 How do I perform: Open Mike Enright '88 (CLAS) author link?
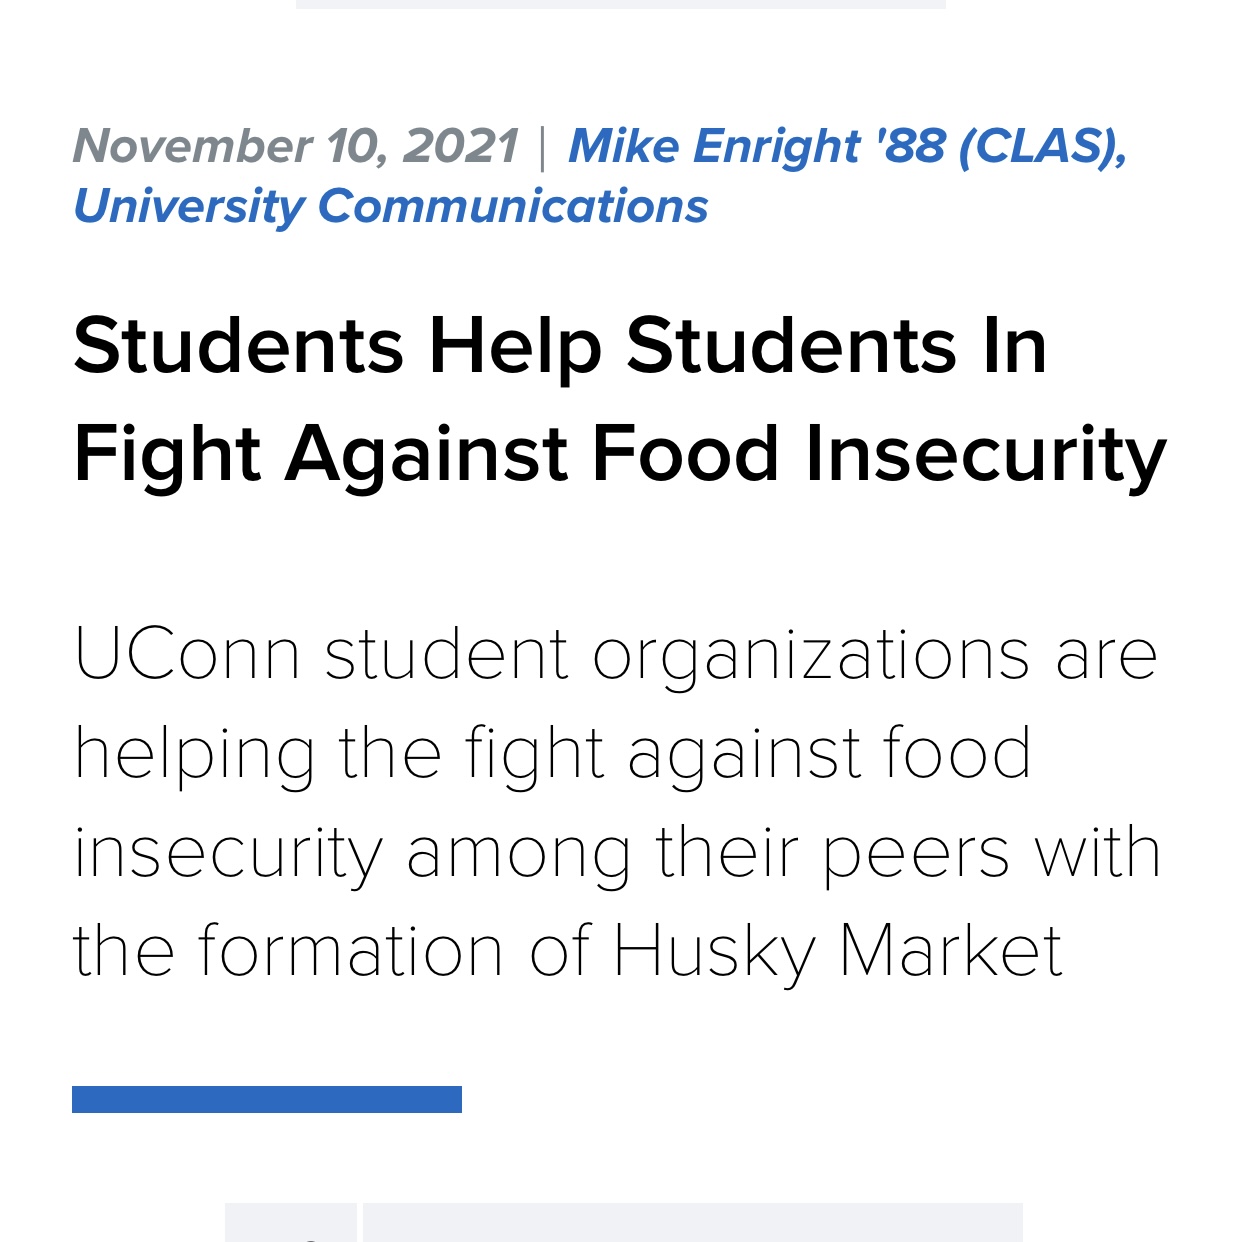point(848,147)
